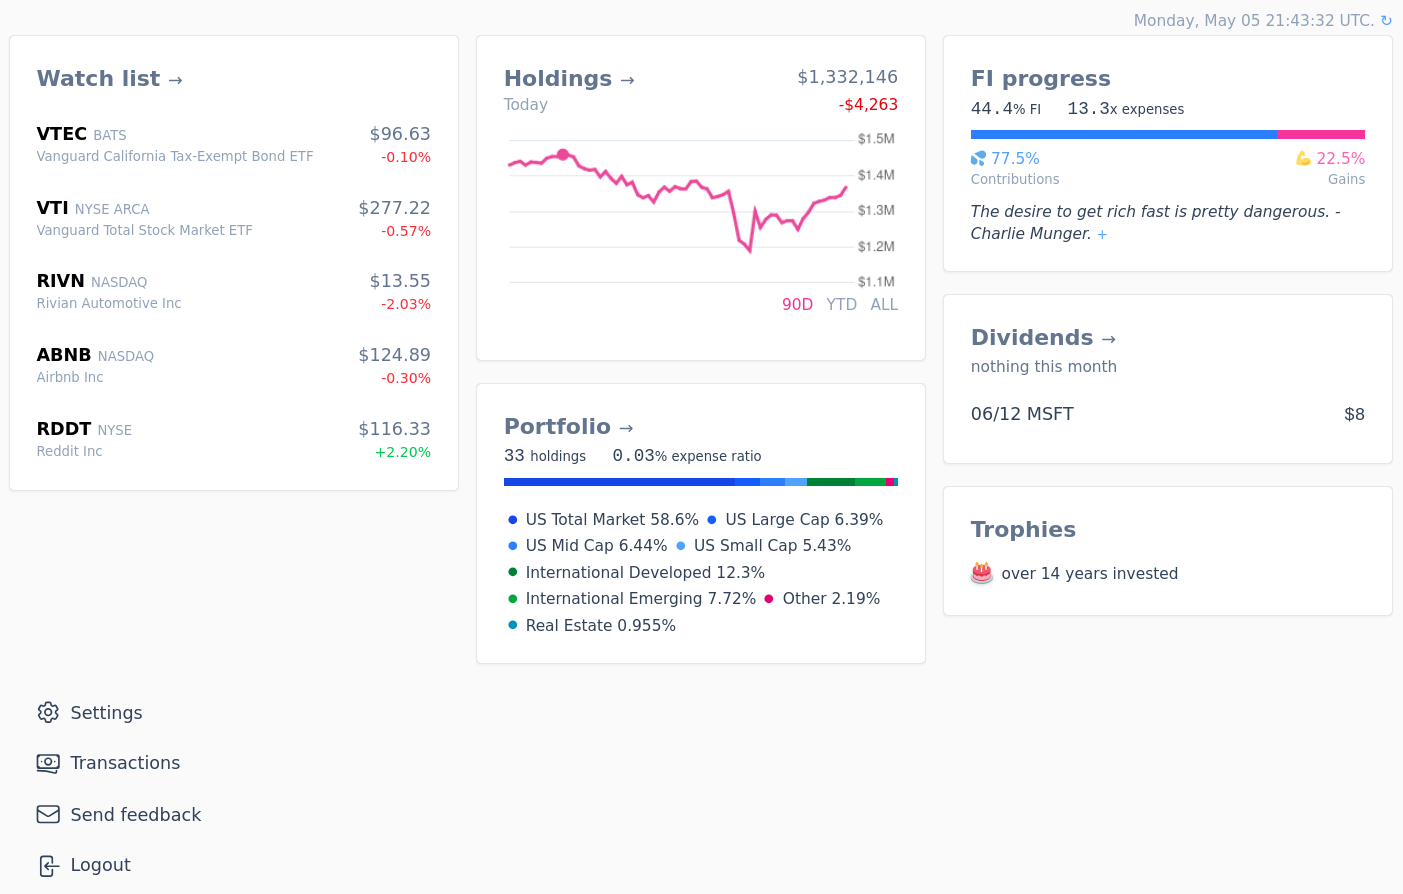
Task: Open the Holdings detail page
Action: (569, 79)
